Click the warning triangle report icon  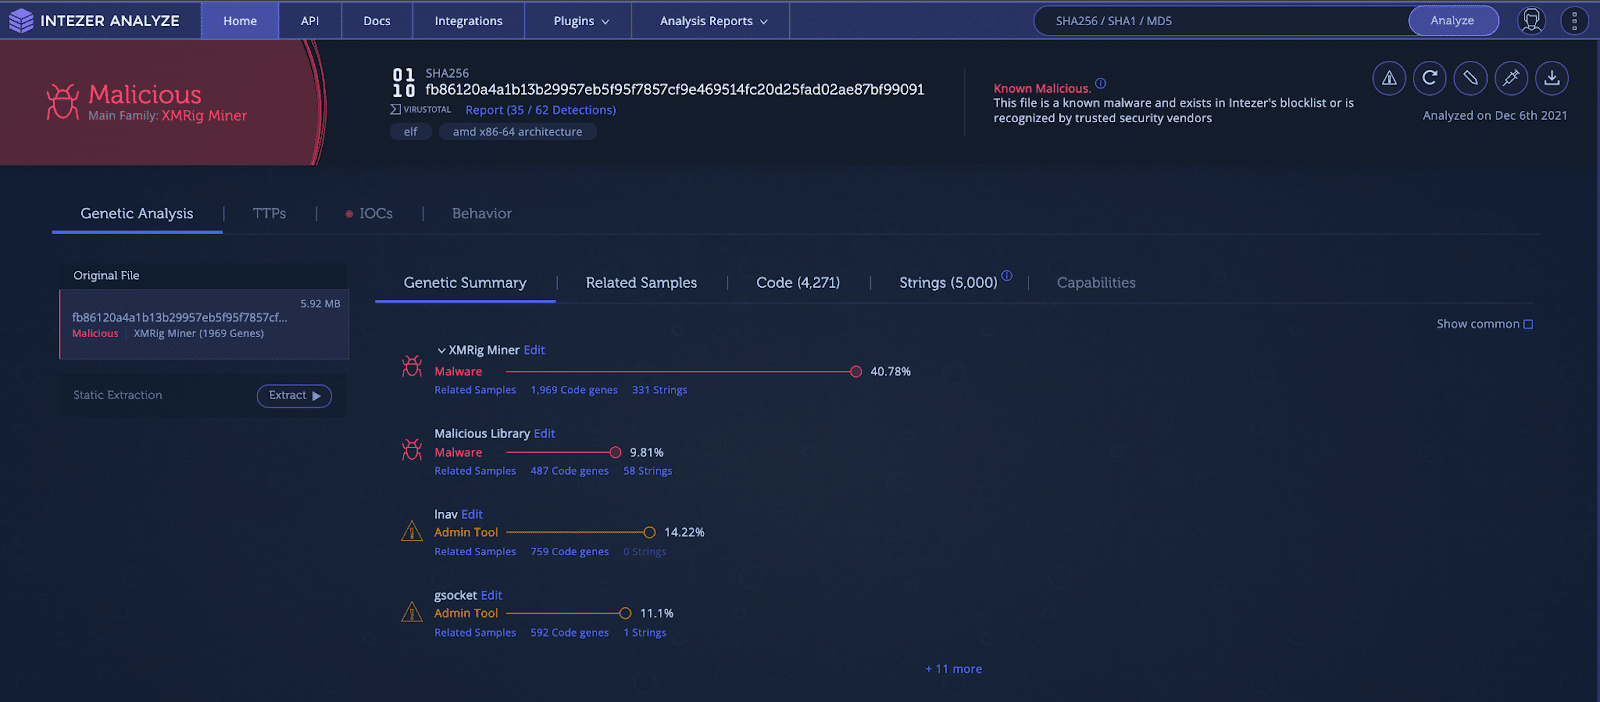tap(1389, 78)
